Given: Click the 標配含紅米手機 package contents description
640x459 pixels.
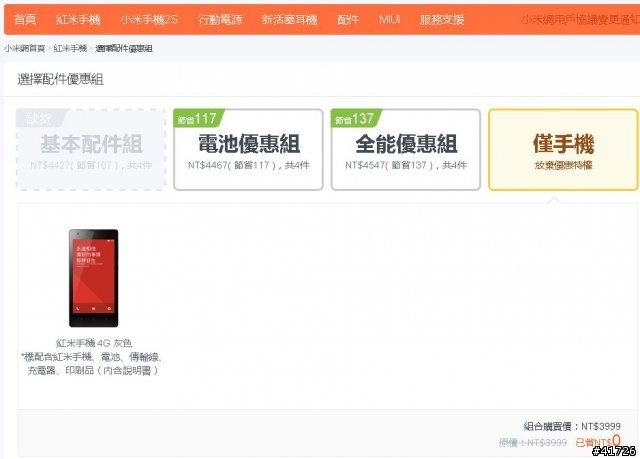Looking at the screenshot, I should [93, 364].
